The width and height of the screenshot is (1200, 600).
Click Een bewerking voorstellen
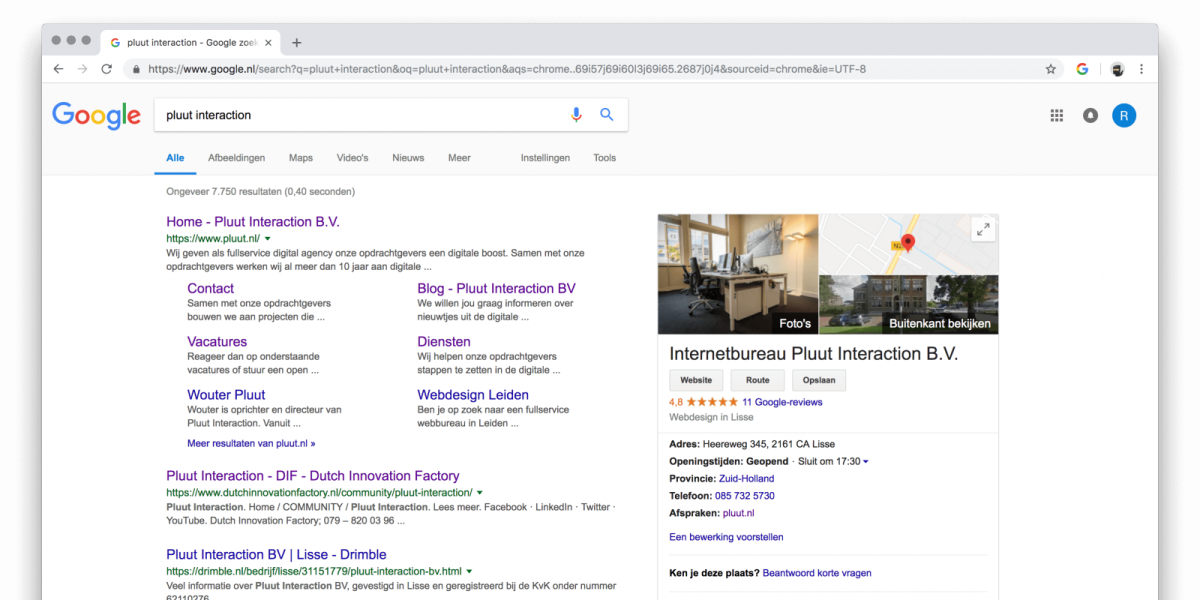[x=726, y=537]
